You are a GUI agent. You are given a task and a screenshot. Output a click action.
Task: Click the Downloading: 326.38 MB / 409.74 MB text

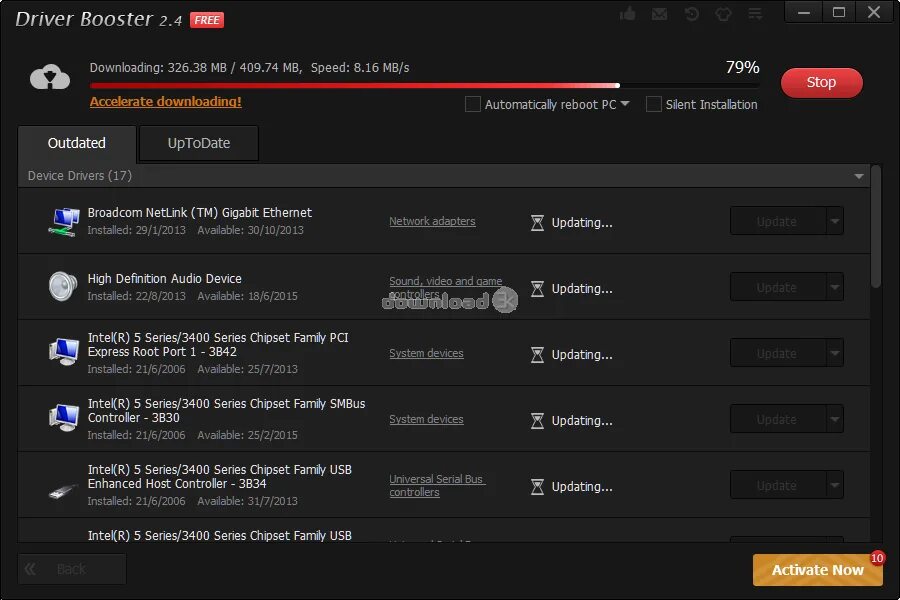[196, 68]
